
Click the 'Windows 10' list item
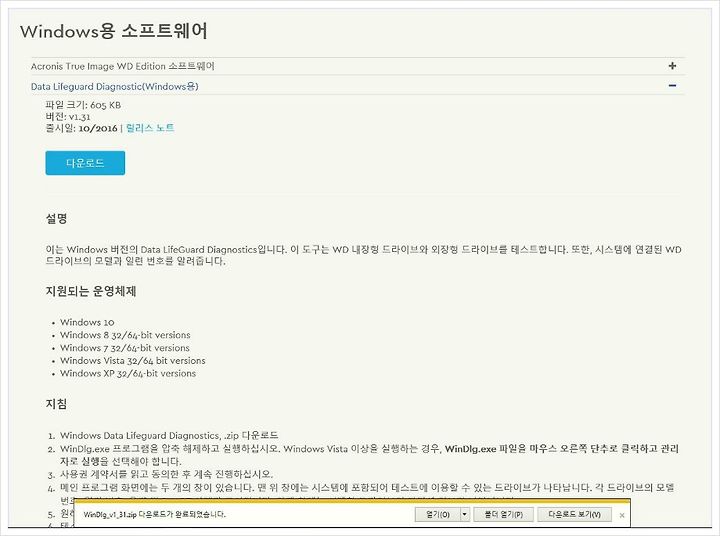(87, 322)
